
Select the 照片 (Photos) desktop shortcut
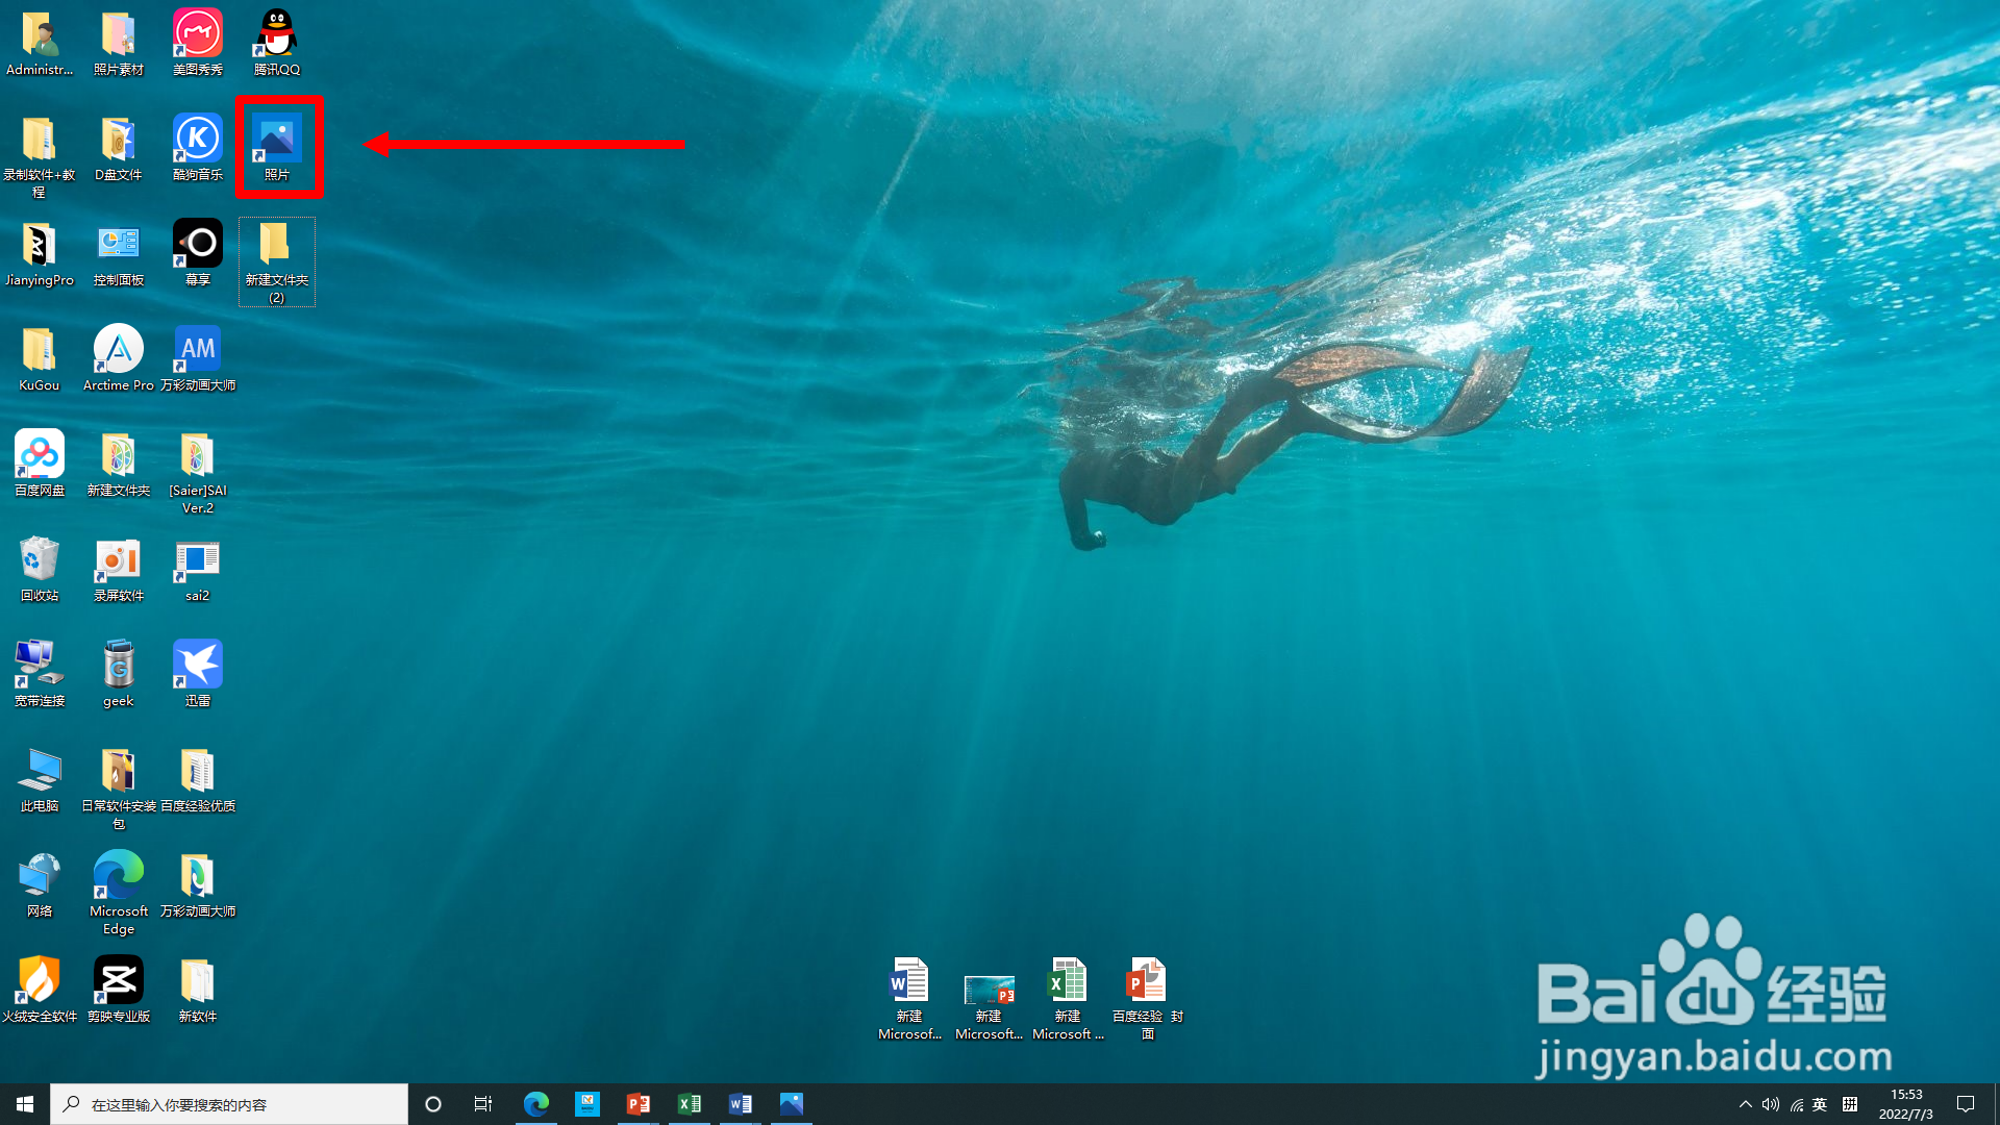pos(277,146)
